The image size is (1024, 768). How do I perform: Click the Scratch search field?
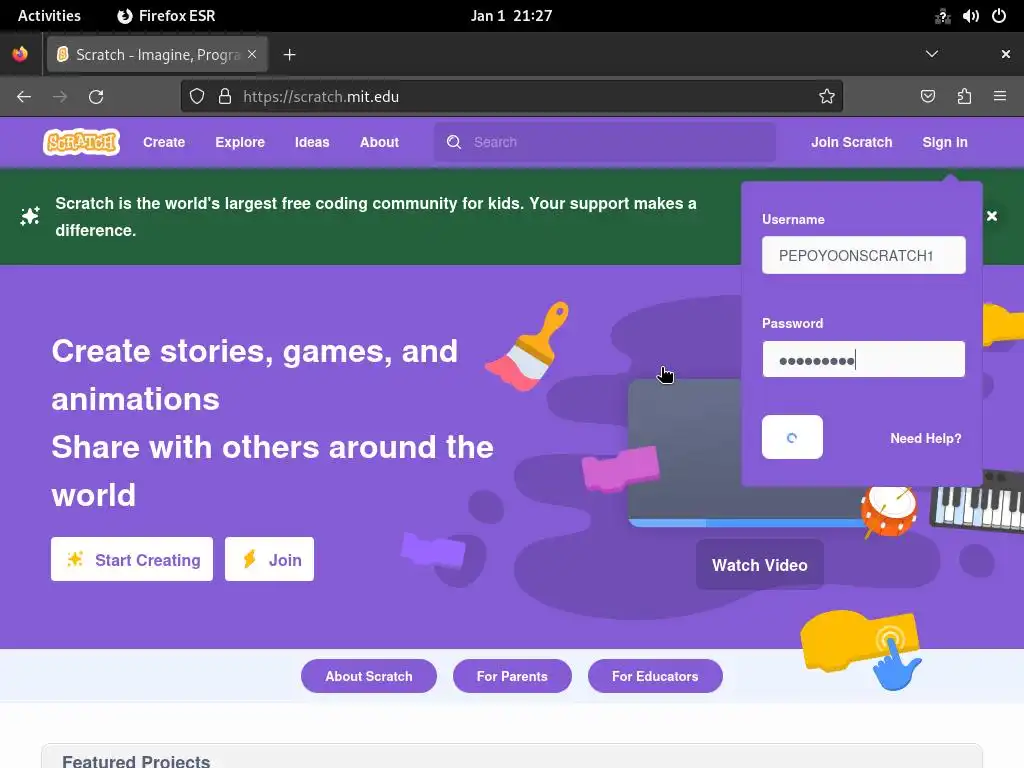point(605,142)
